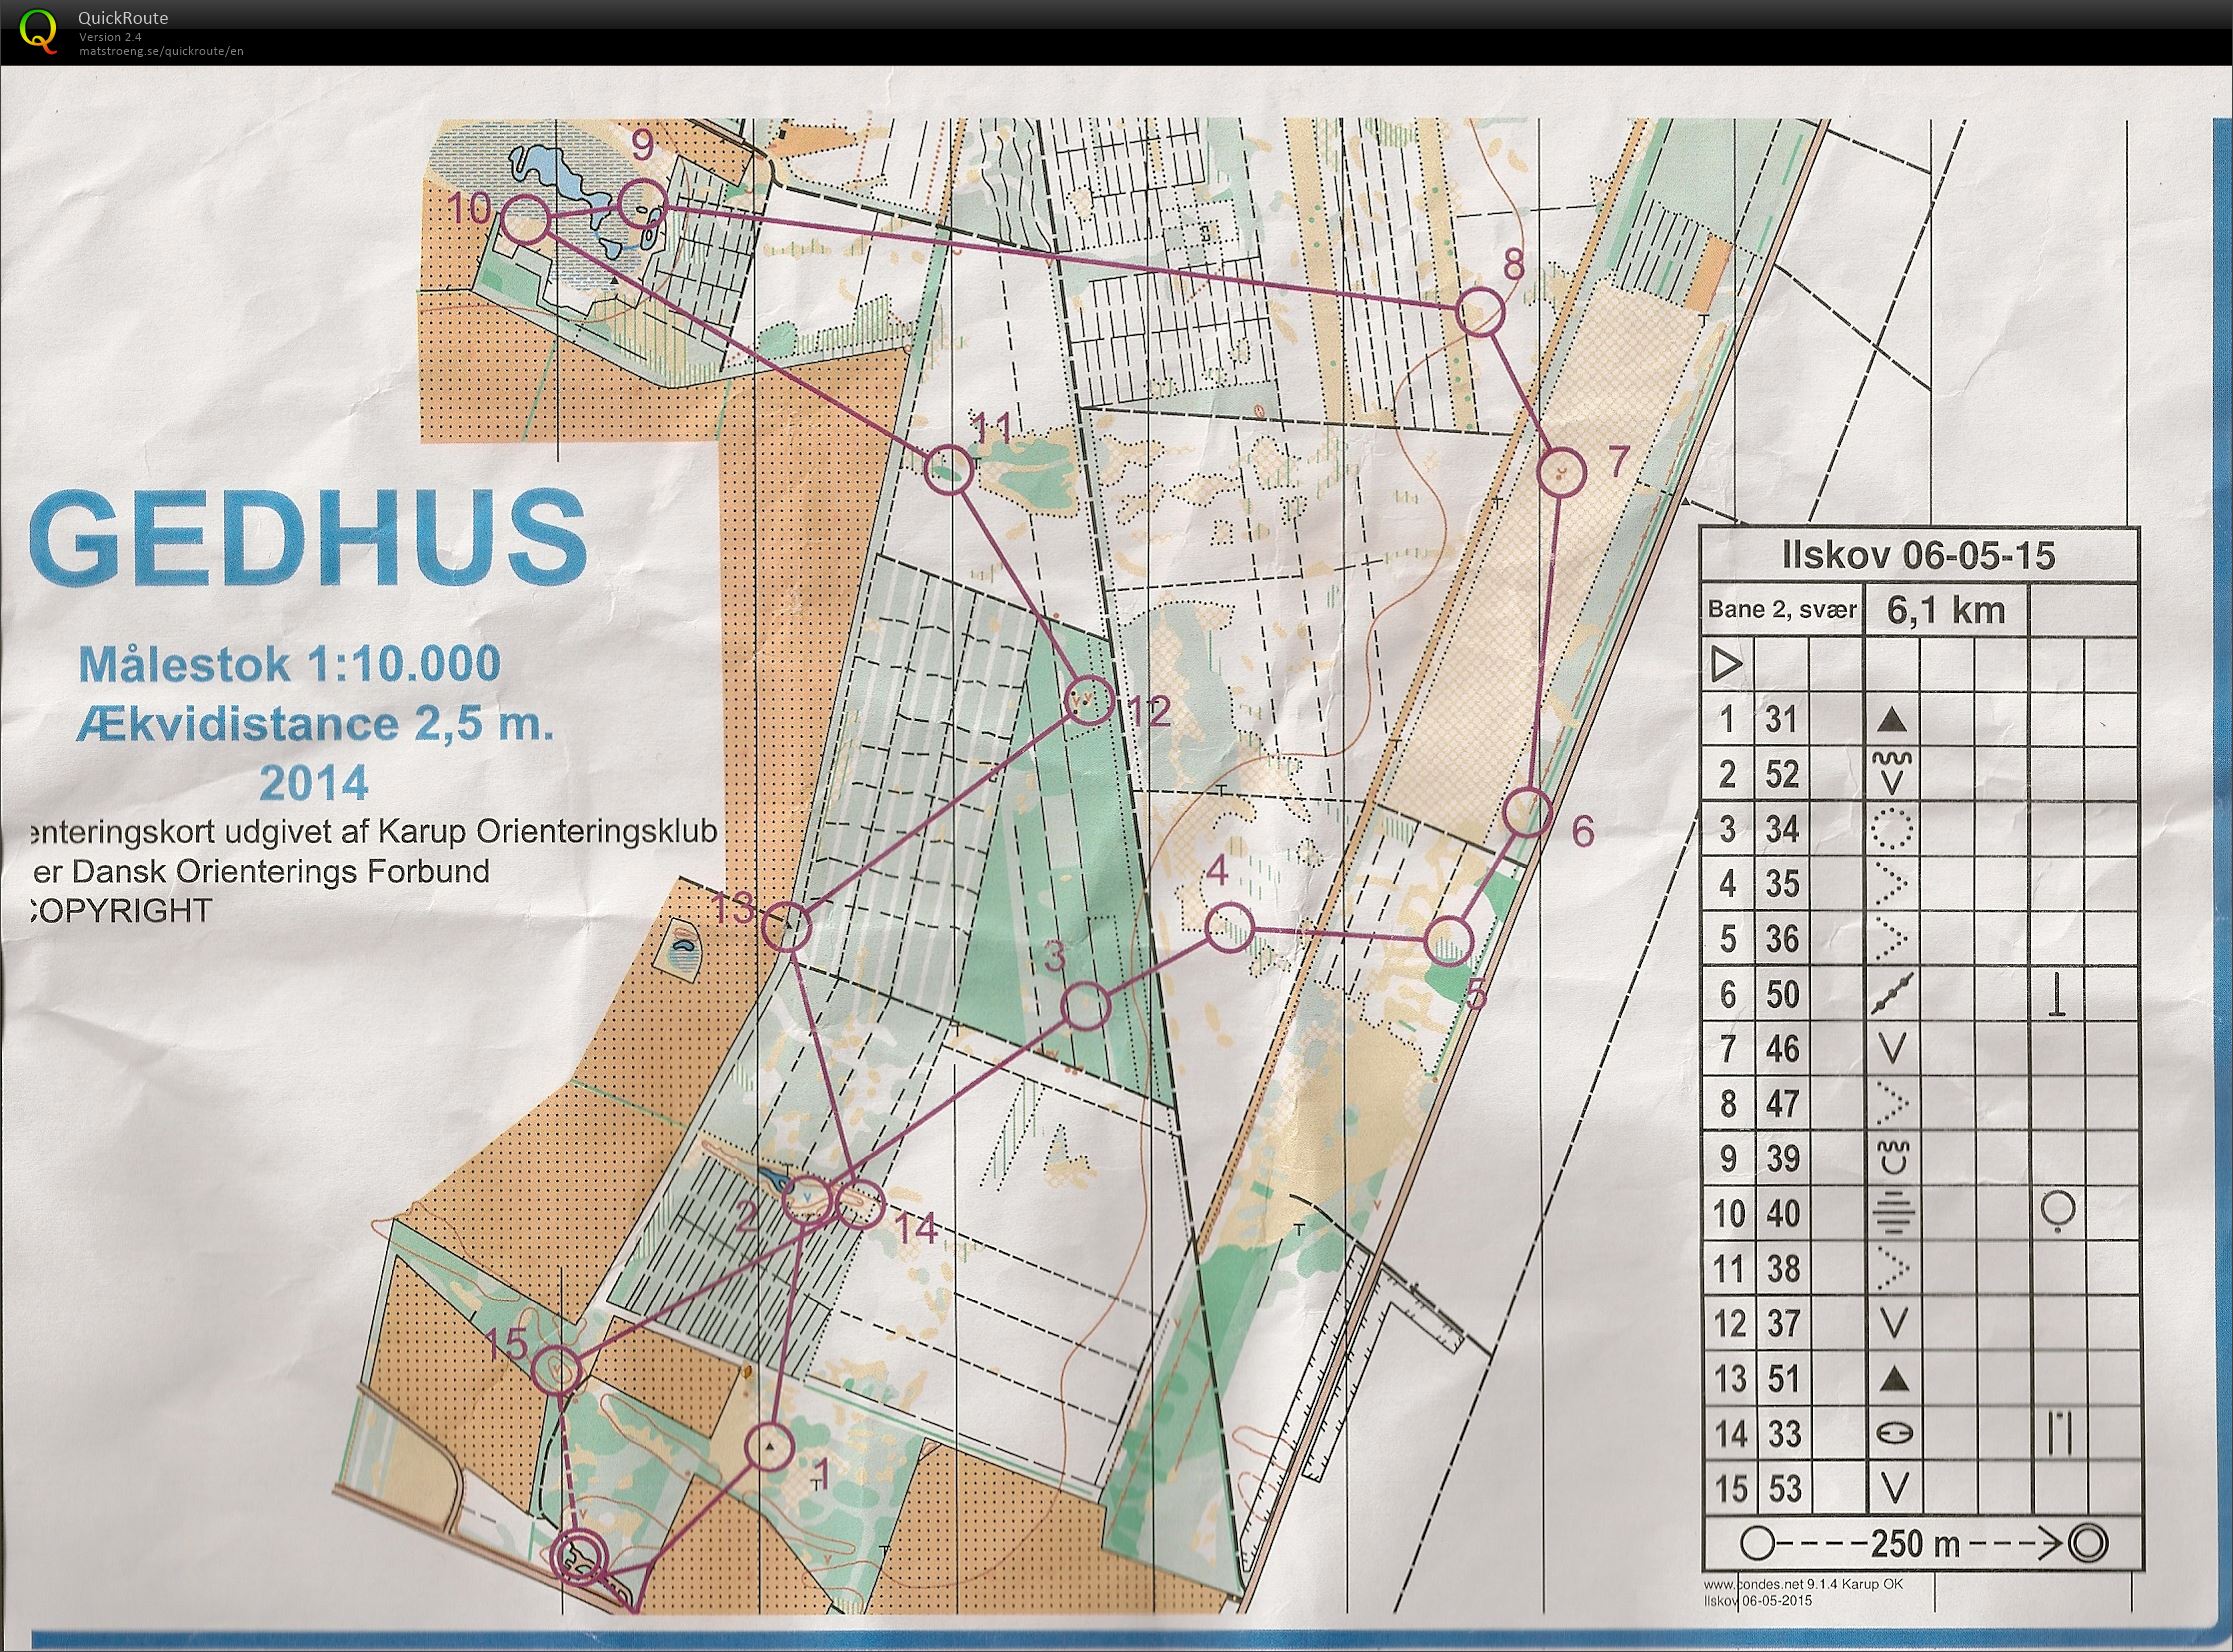
Task: Click control code '47' in the table
Action: 1782,1104
